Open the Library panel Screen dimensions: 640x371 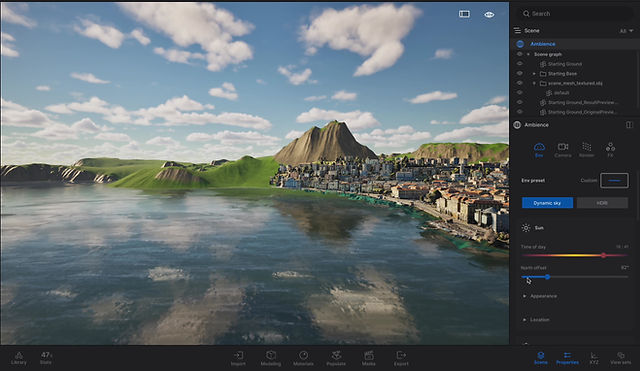19,358
